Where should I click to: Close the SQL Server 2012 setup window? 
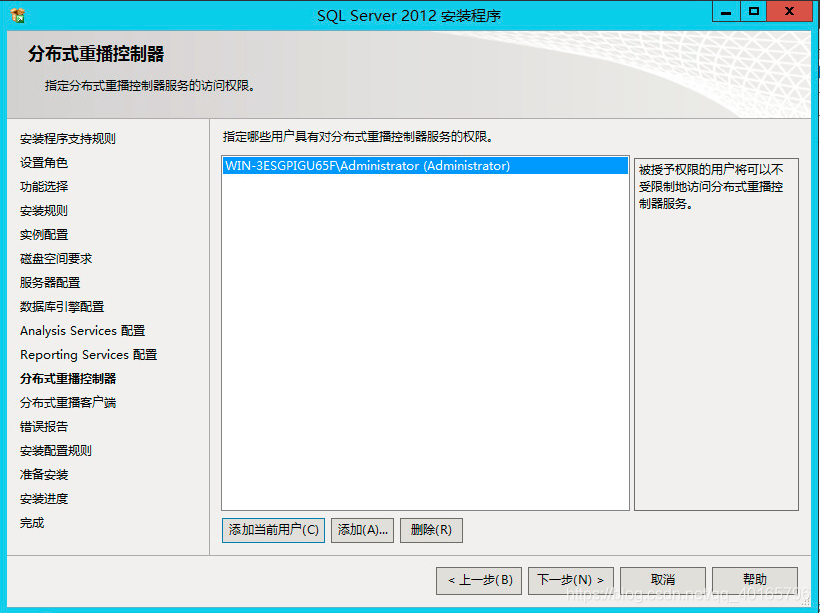point(789,12)
